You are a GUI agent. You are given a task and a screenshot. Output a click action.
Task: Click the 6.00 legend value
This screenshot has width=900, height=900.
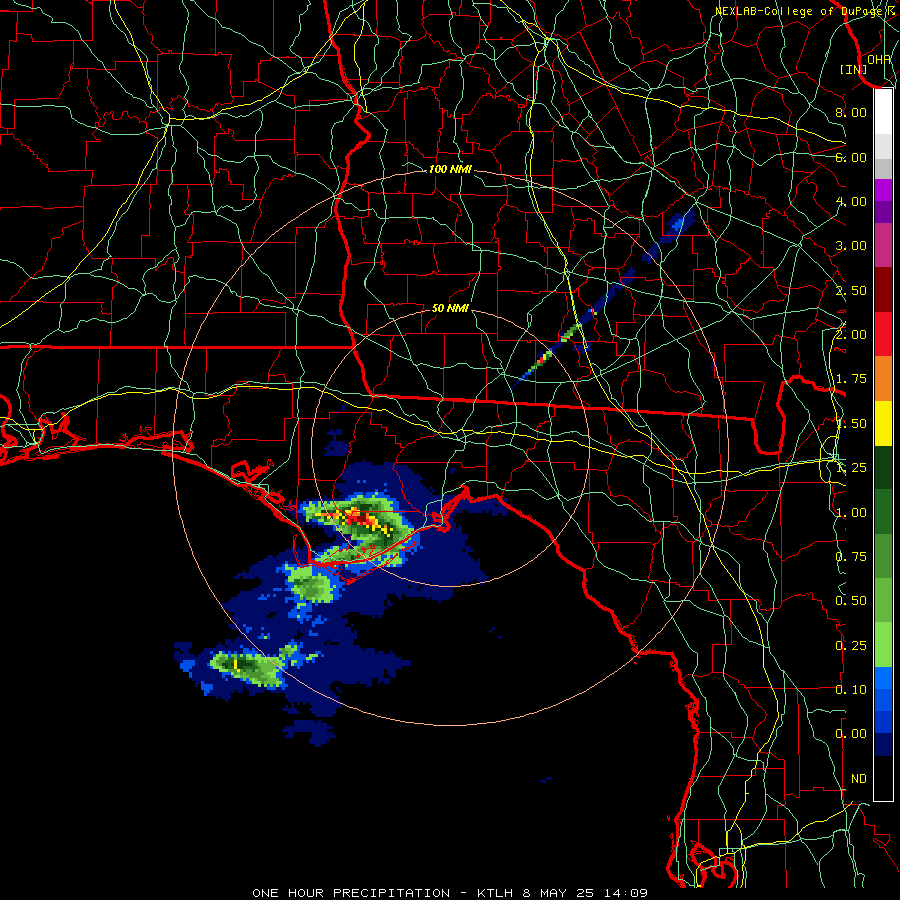(x=851, y=157)
